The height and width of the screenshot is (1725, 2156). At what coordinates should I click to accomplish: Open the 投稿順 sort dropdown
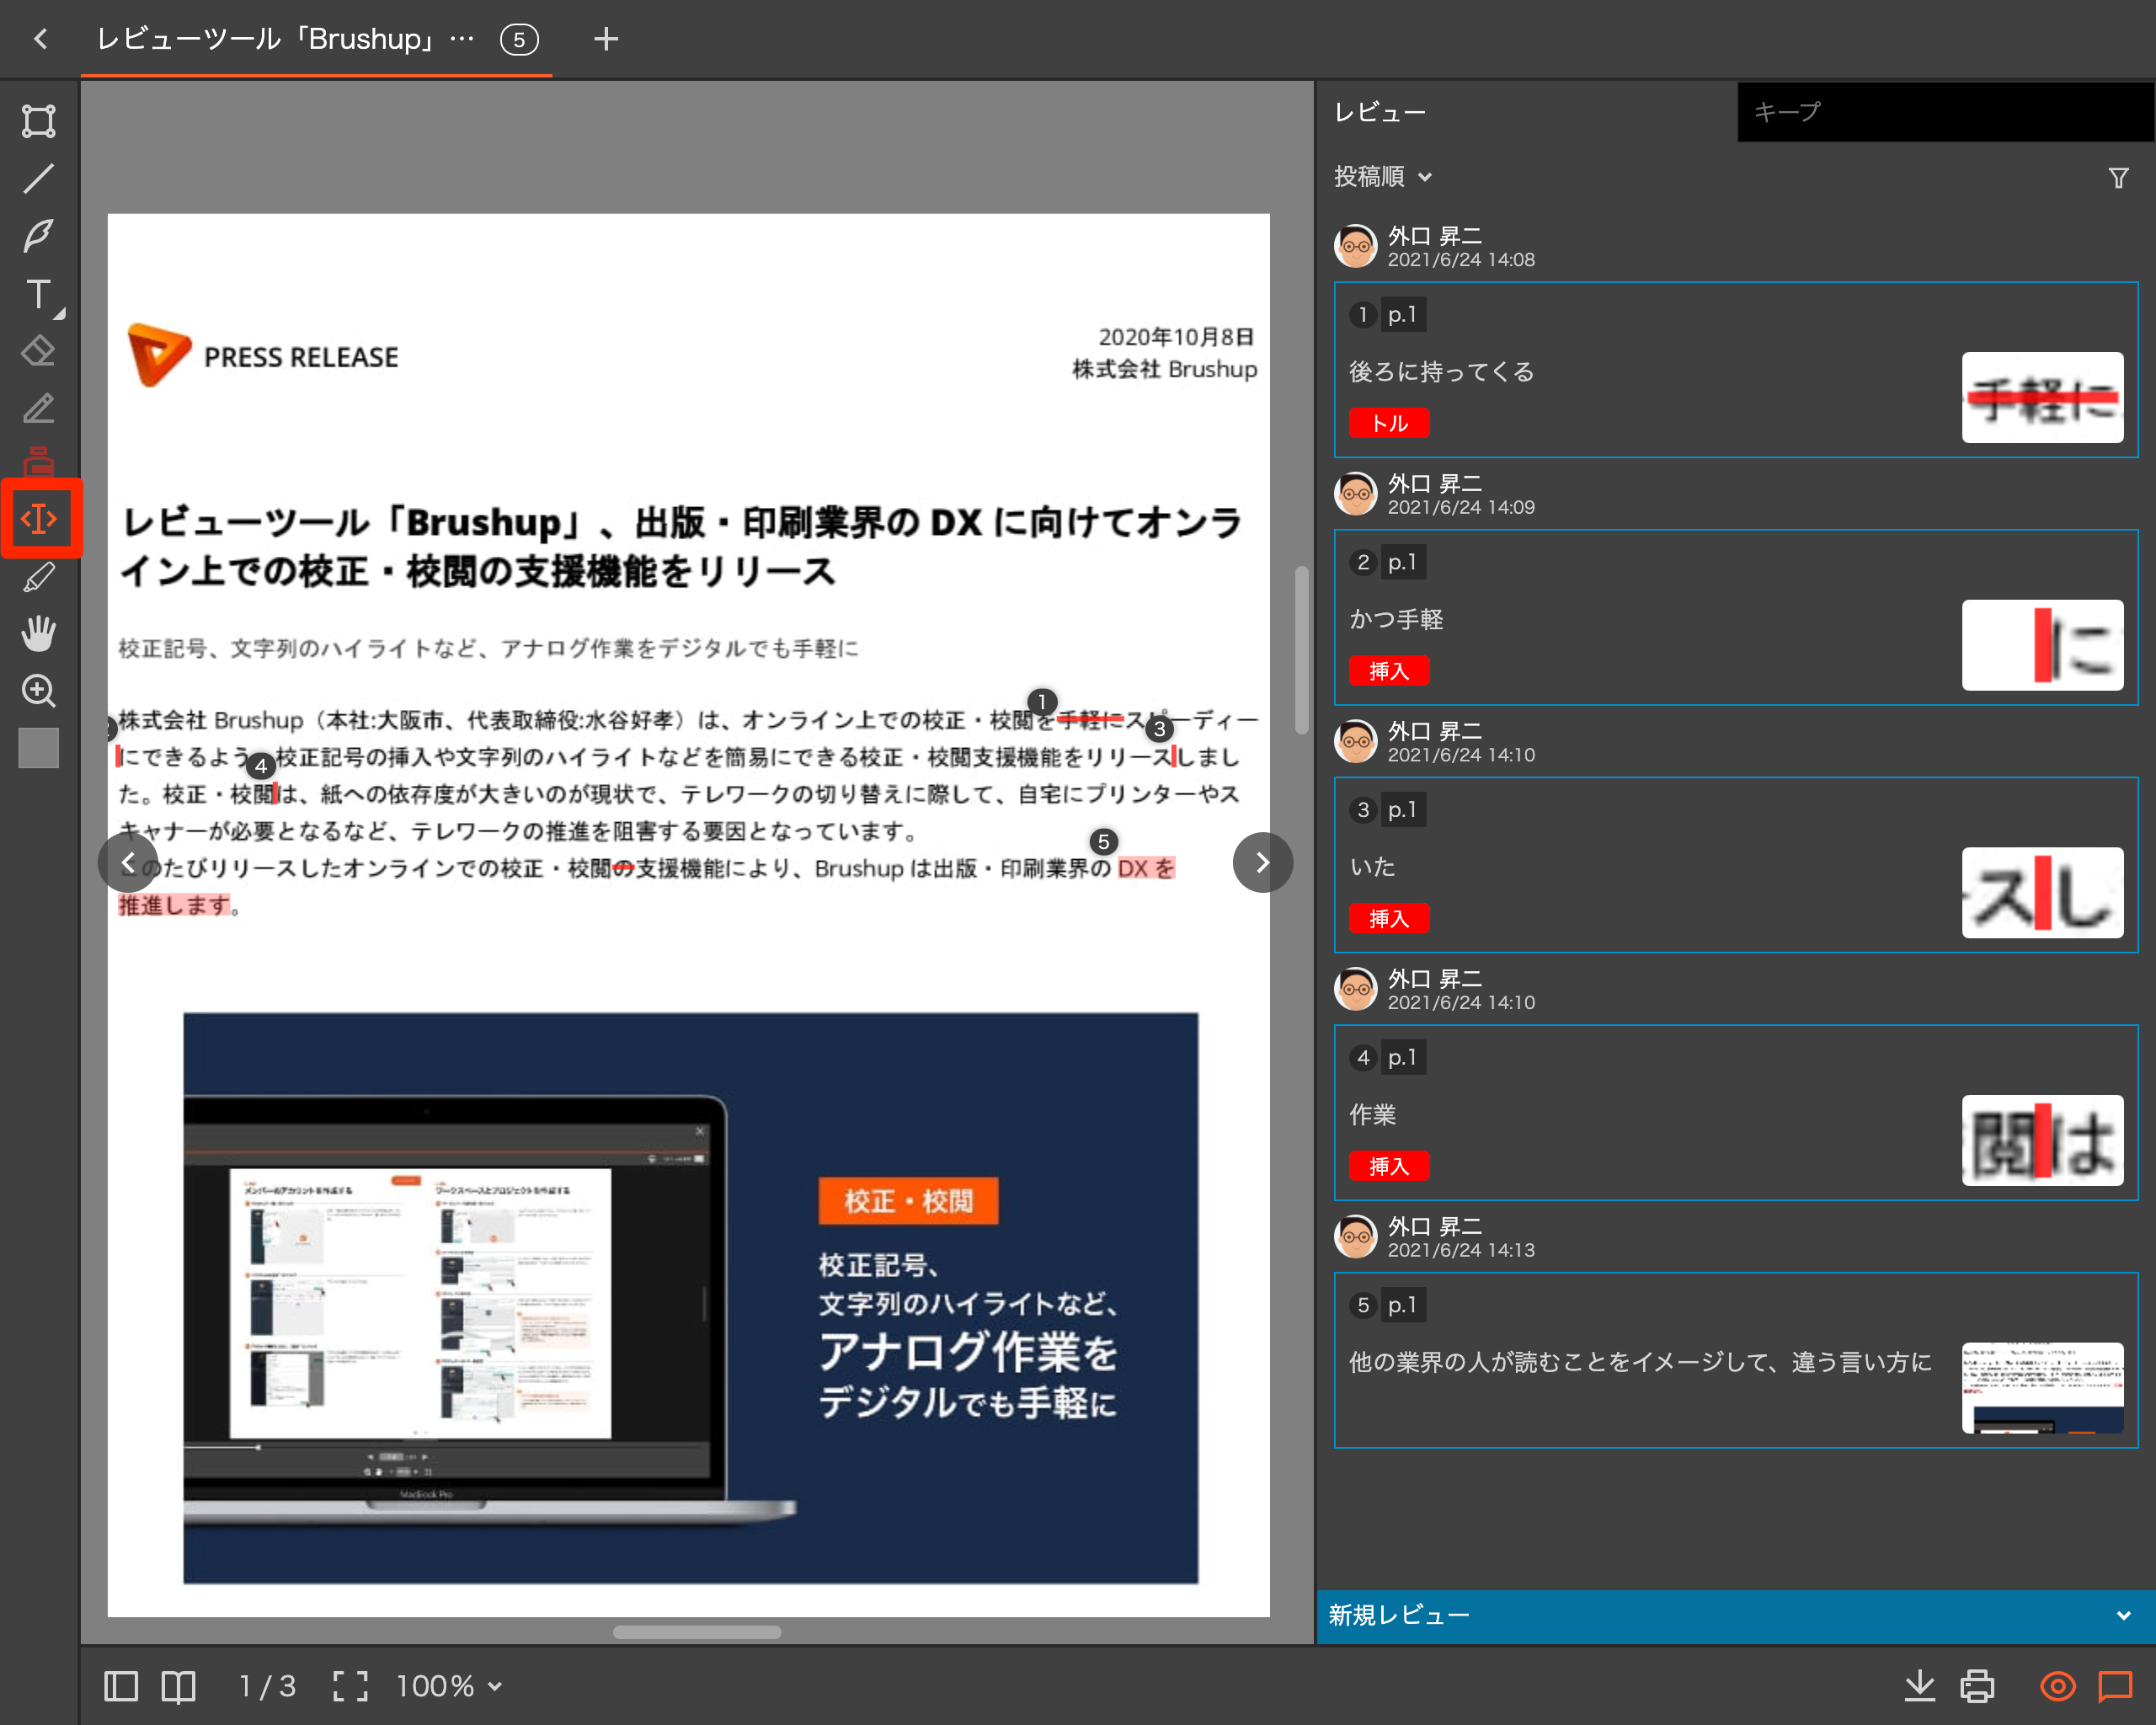[1383, 177]
